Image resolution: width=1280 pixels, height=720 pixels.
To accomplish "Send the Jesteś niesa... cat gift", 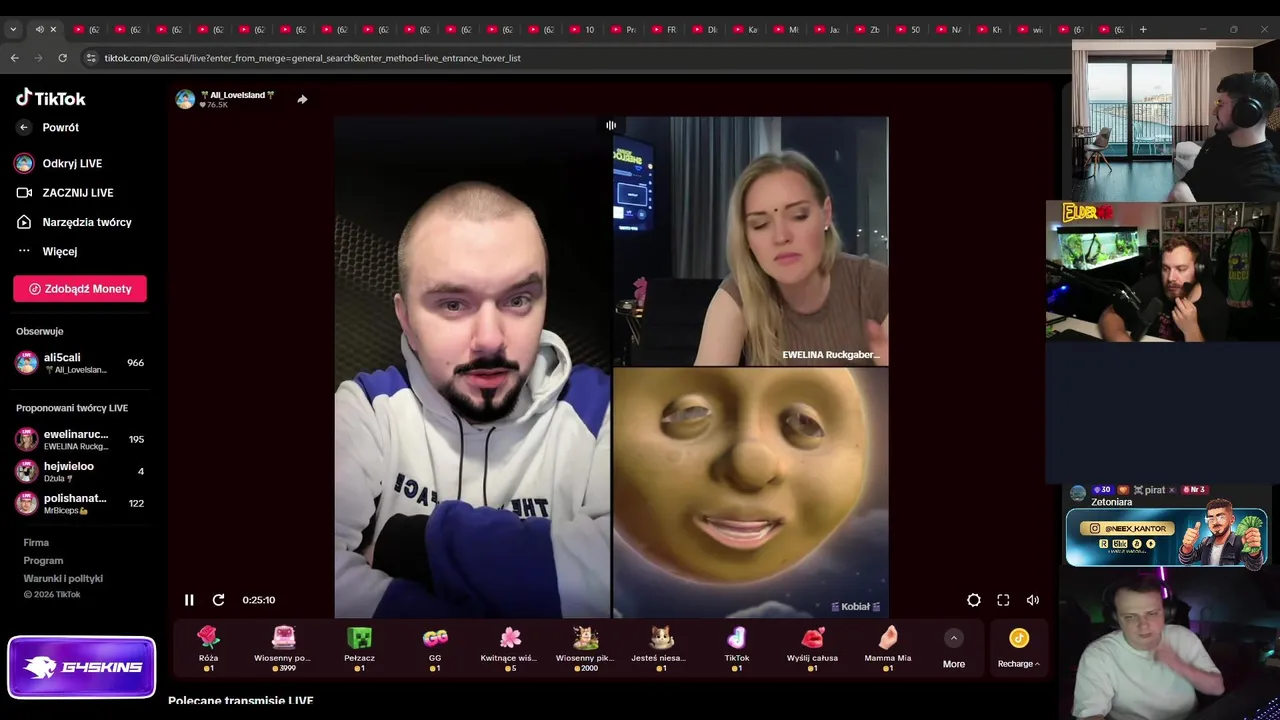I will pos(661,648).
